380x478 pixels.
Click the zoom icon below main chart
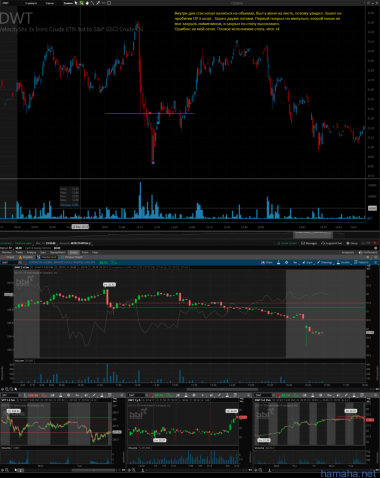point(7,389)
